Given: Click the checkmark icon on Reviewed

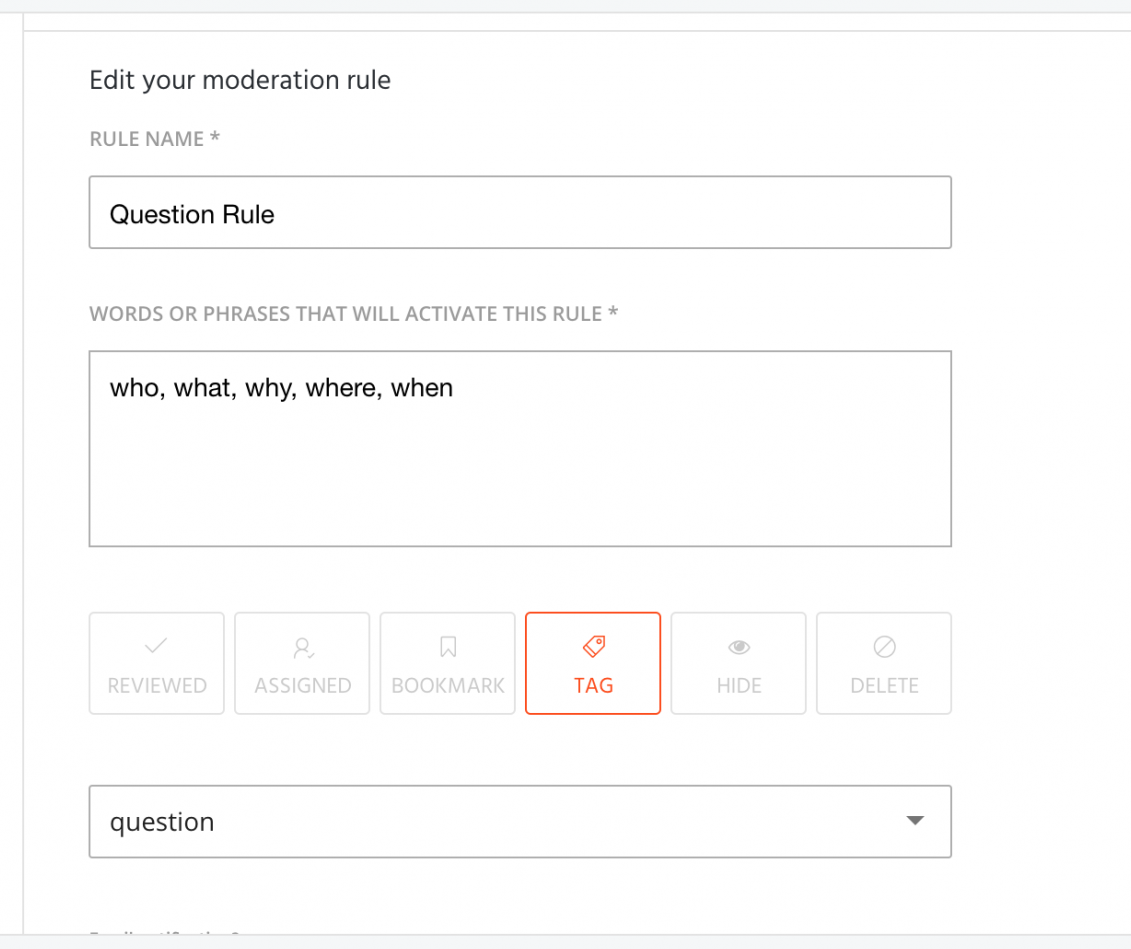Looking at the screenshot, I should tap(156, 645).
